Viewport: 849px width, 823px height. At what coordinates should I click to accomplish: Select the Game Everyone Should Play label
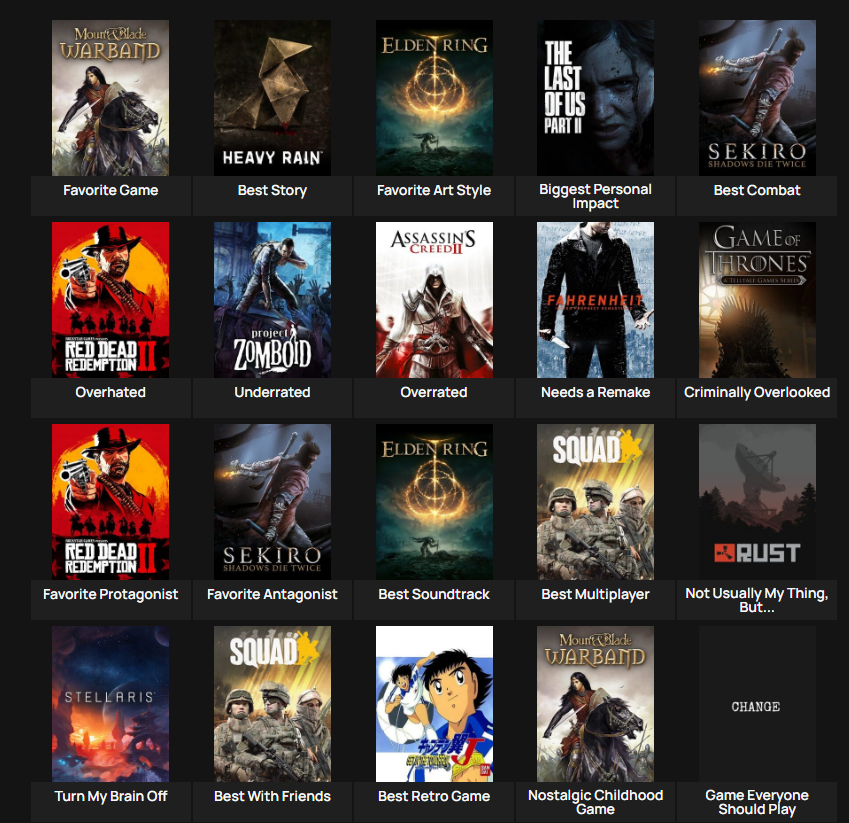click(757, 802)
